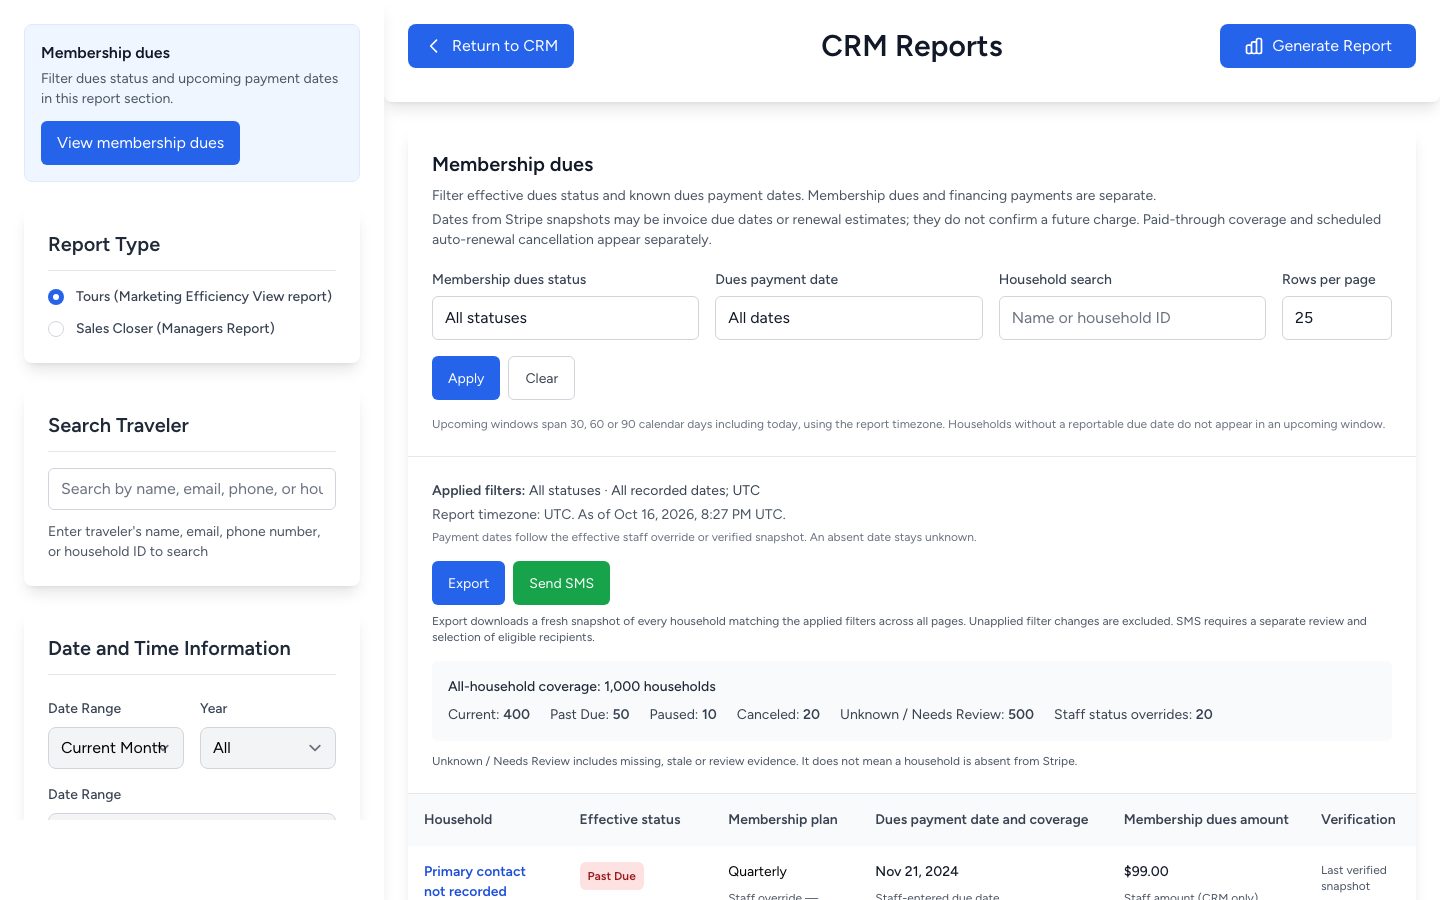Click the Paused: 10 summary count

tap(683, 714)
